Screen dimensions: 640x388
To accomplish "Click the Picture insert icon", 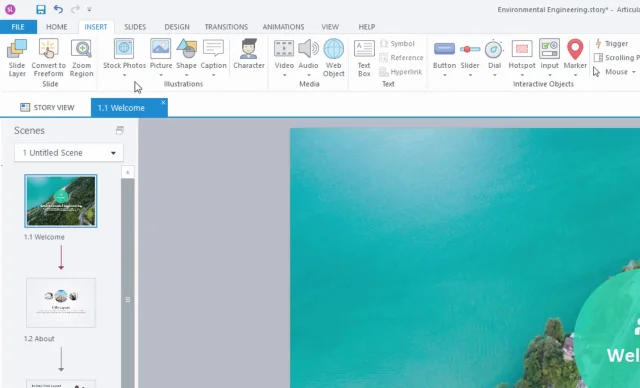I will pos(160,49).
